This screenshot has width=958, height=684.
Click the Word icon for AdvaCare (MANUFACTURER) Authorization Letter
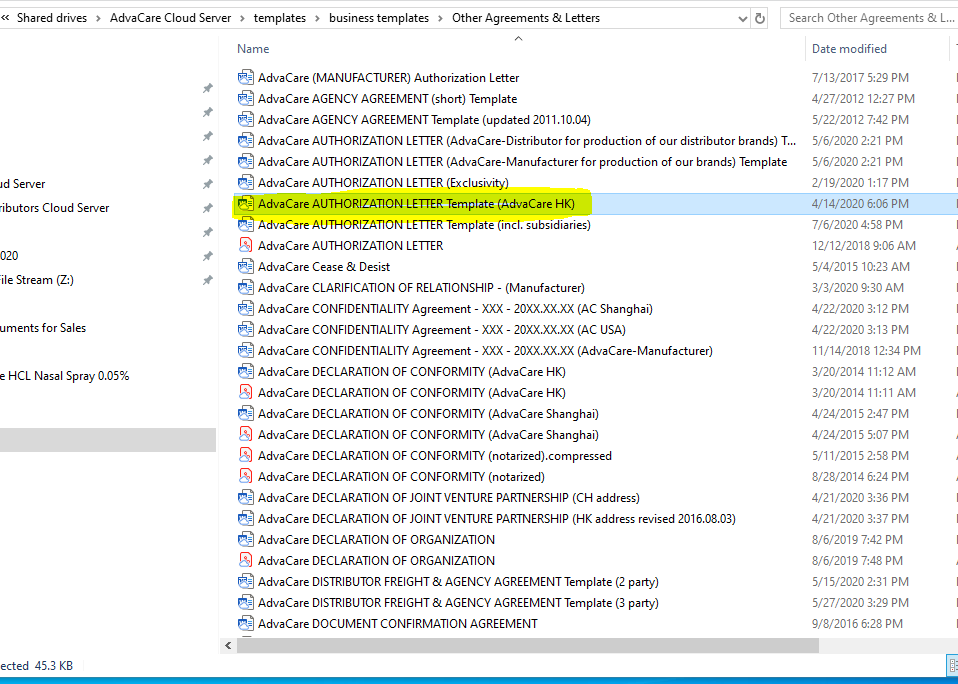tap(245, 78)
